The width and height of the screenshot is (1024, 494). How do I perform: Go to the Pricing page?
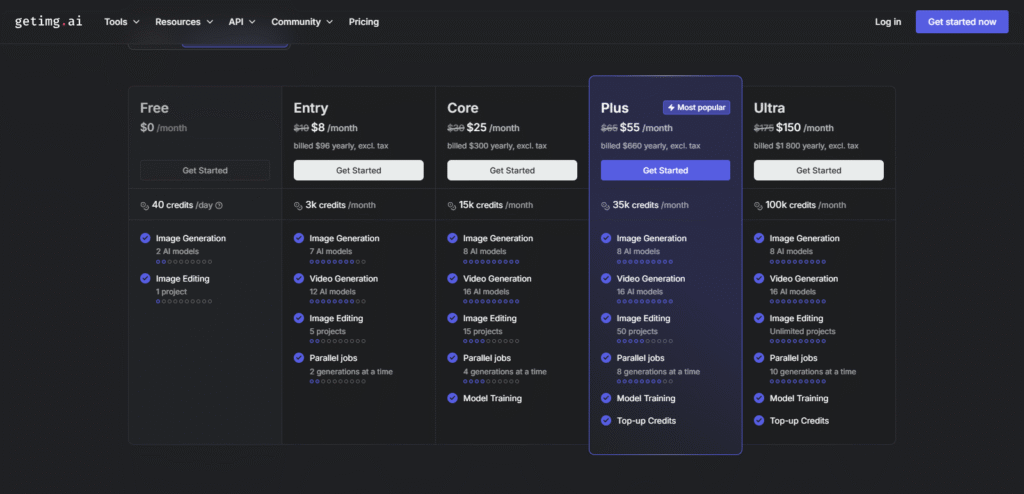[364, 22]
